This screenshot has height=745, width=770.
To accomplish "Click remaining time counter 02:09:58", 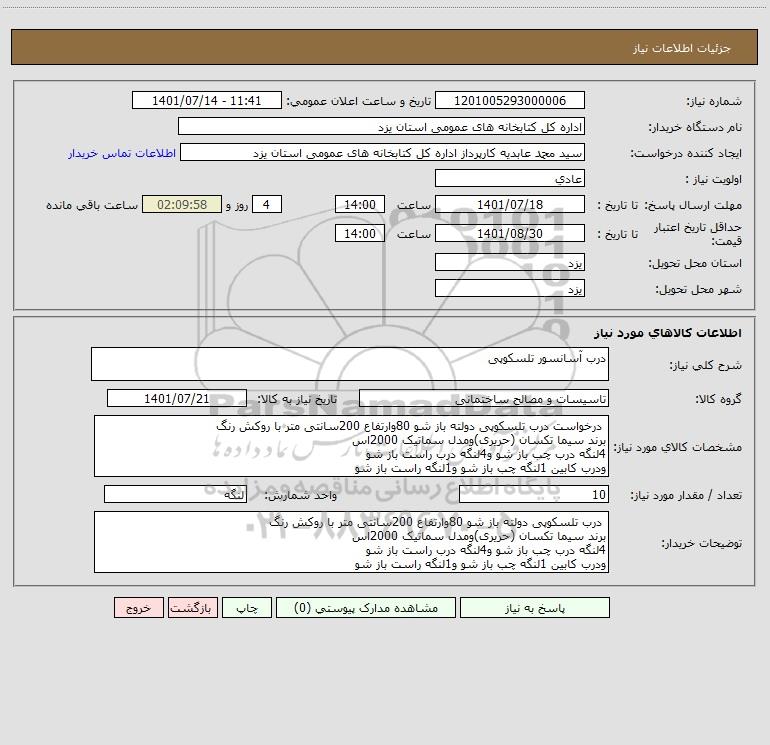I will 182,204.
